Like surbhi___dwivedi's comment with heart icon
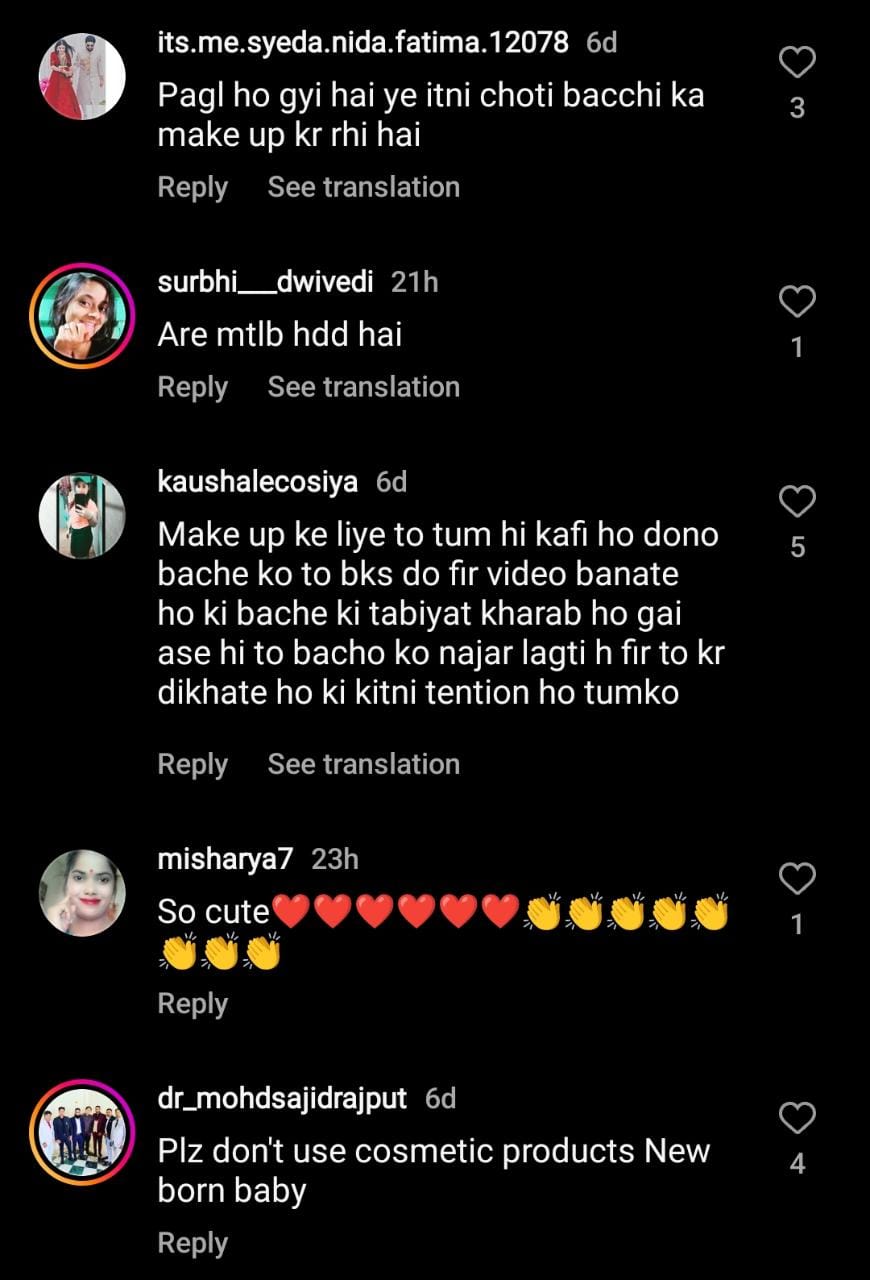Image resolution: width=870 pixels, height=1280 pixels. (x=797, y=302)
